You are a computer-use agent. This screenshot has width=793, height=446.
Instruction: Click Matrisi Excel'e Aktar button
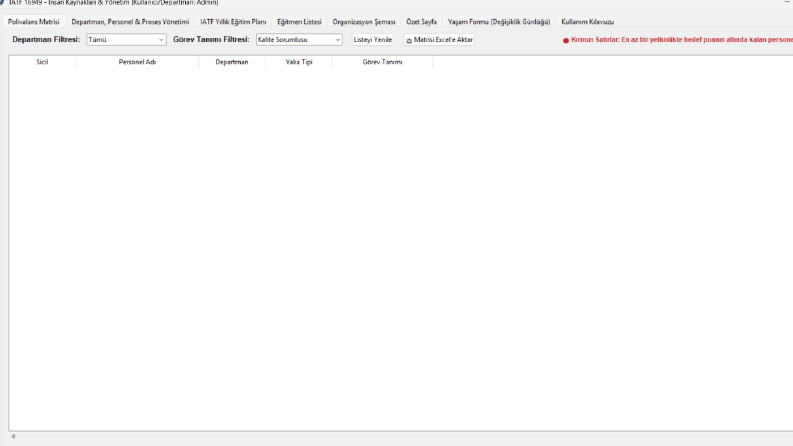(439, 39)
